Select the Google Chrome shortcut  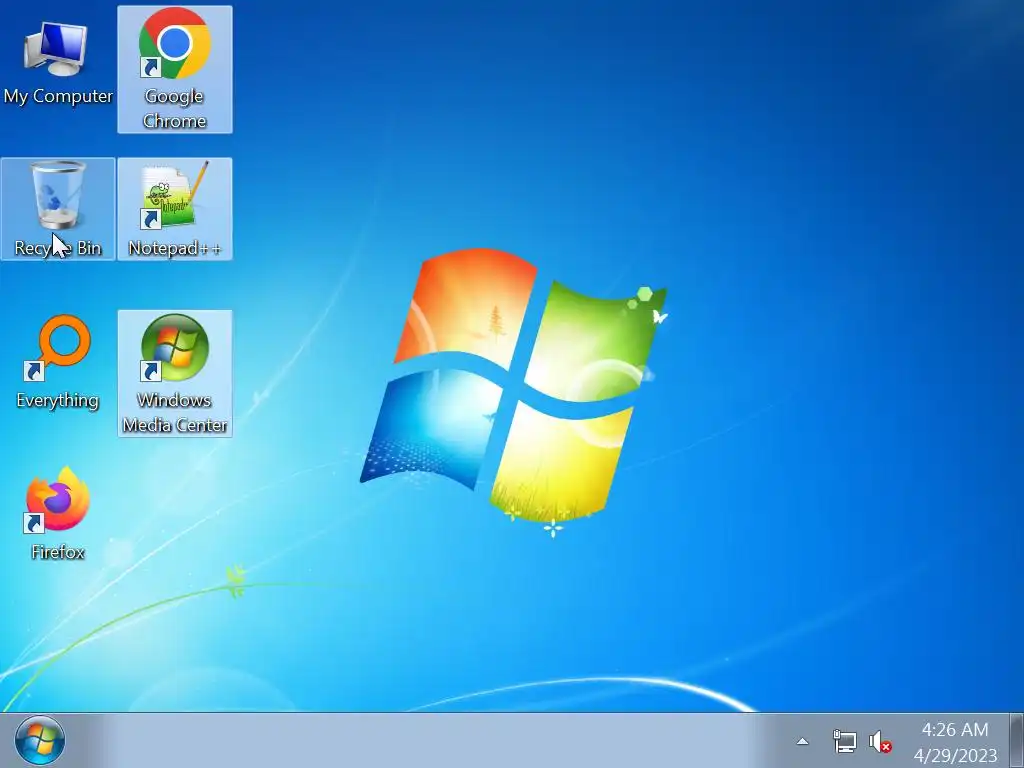coord(174,69)
